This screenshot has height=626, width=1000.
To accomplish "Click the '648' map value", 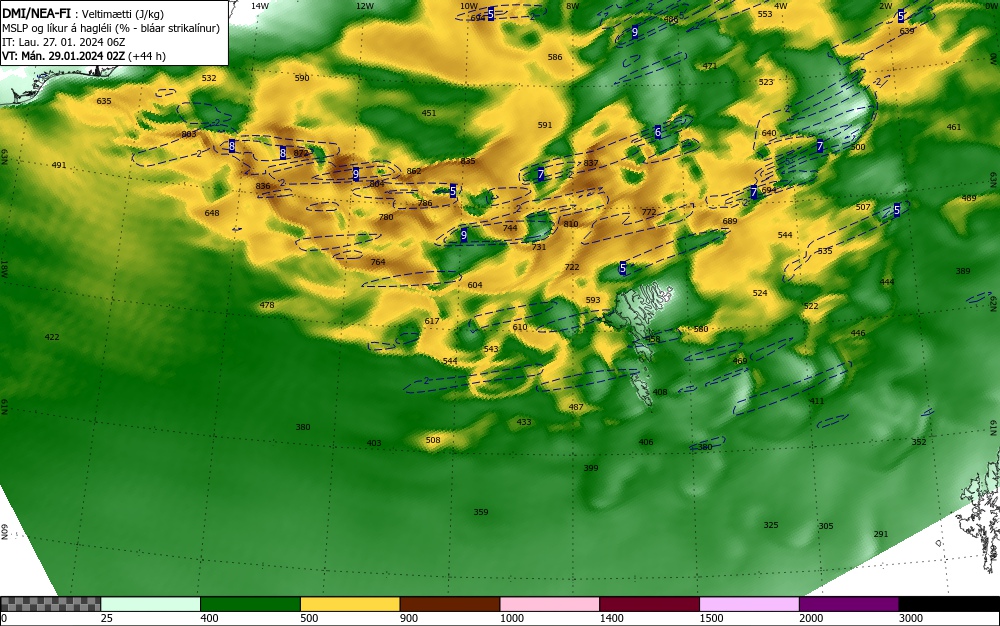I will click(212, 212).
